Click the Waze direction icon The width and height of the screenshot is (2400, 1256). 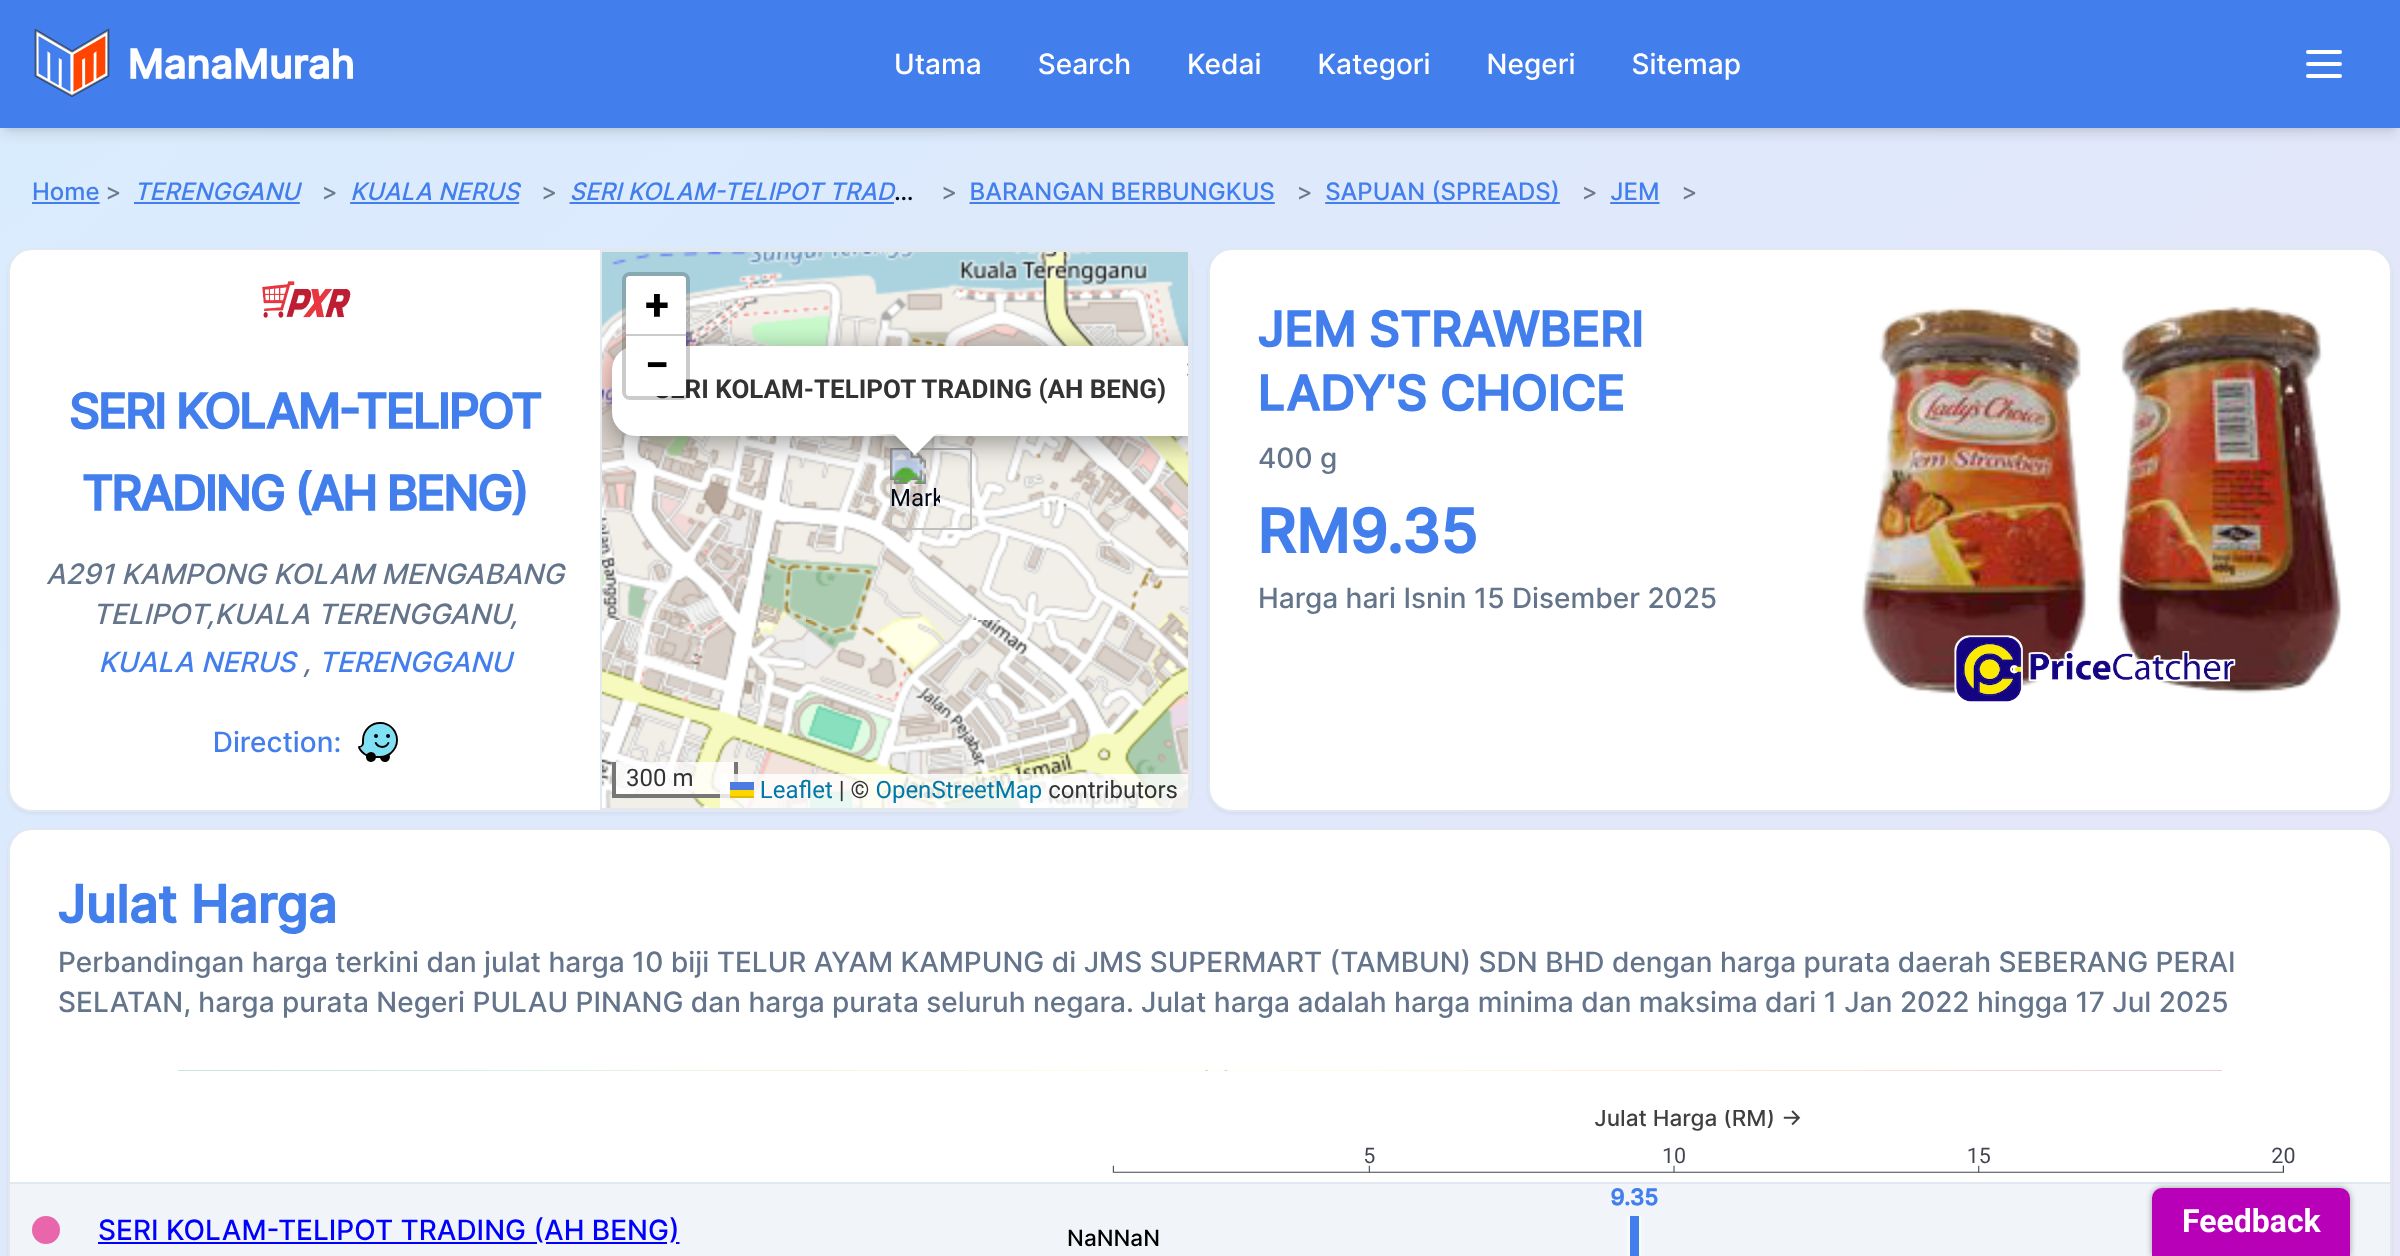tap(378, 742)
